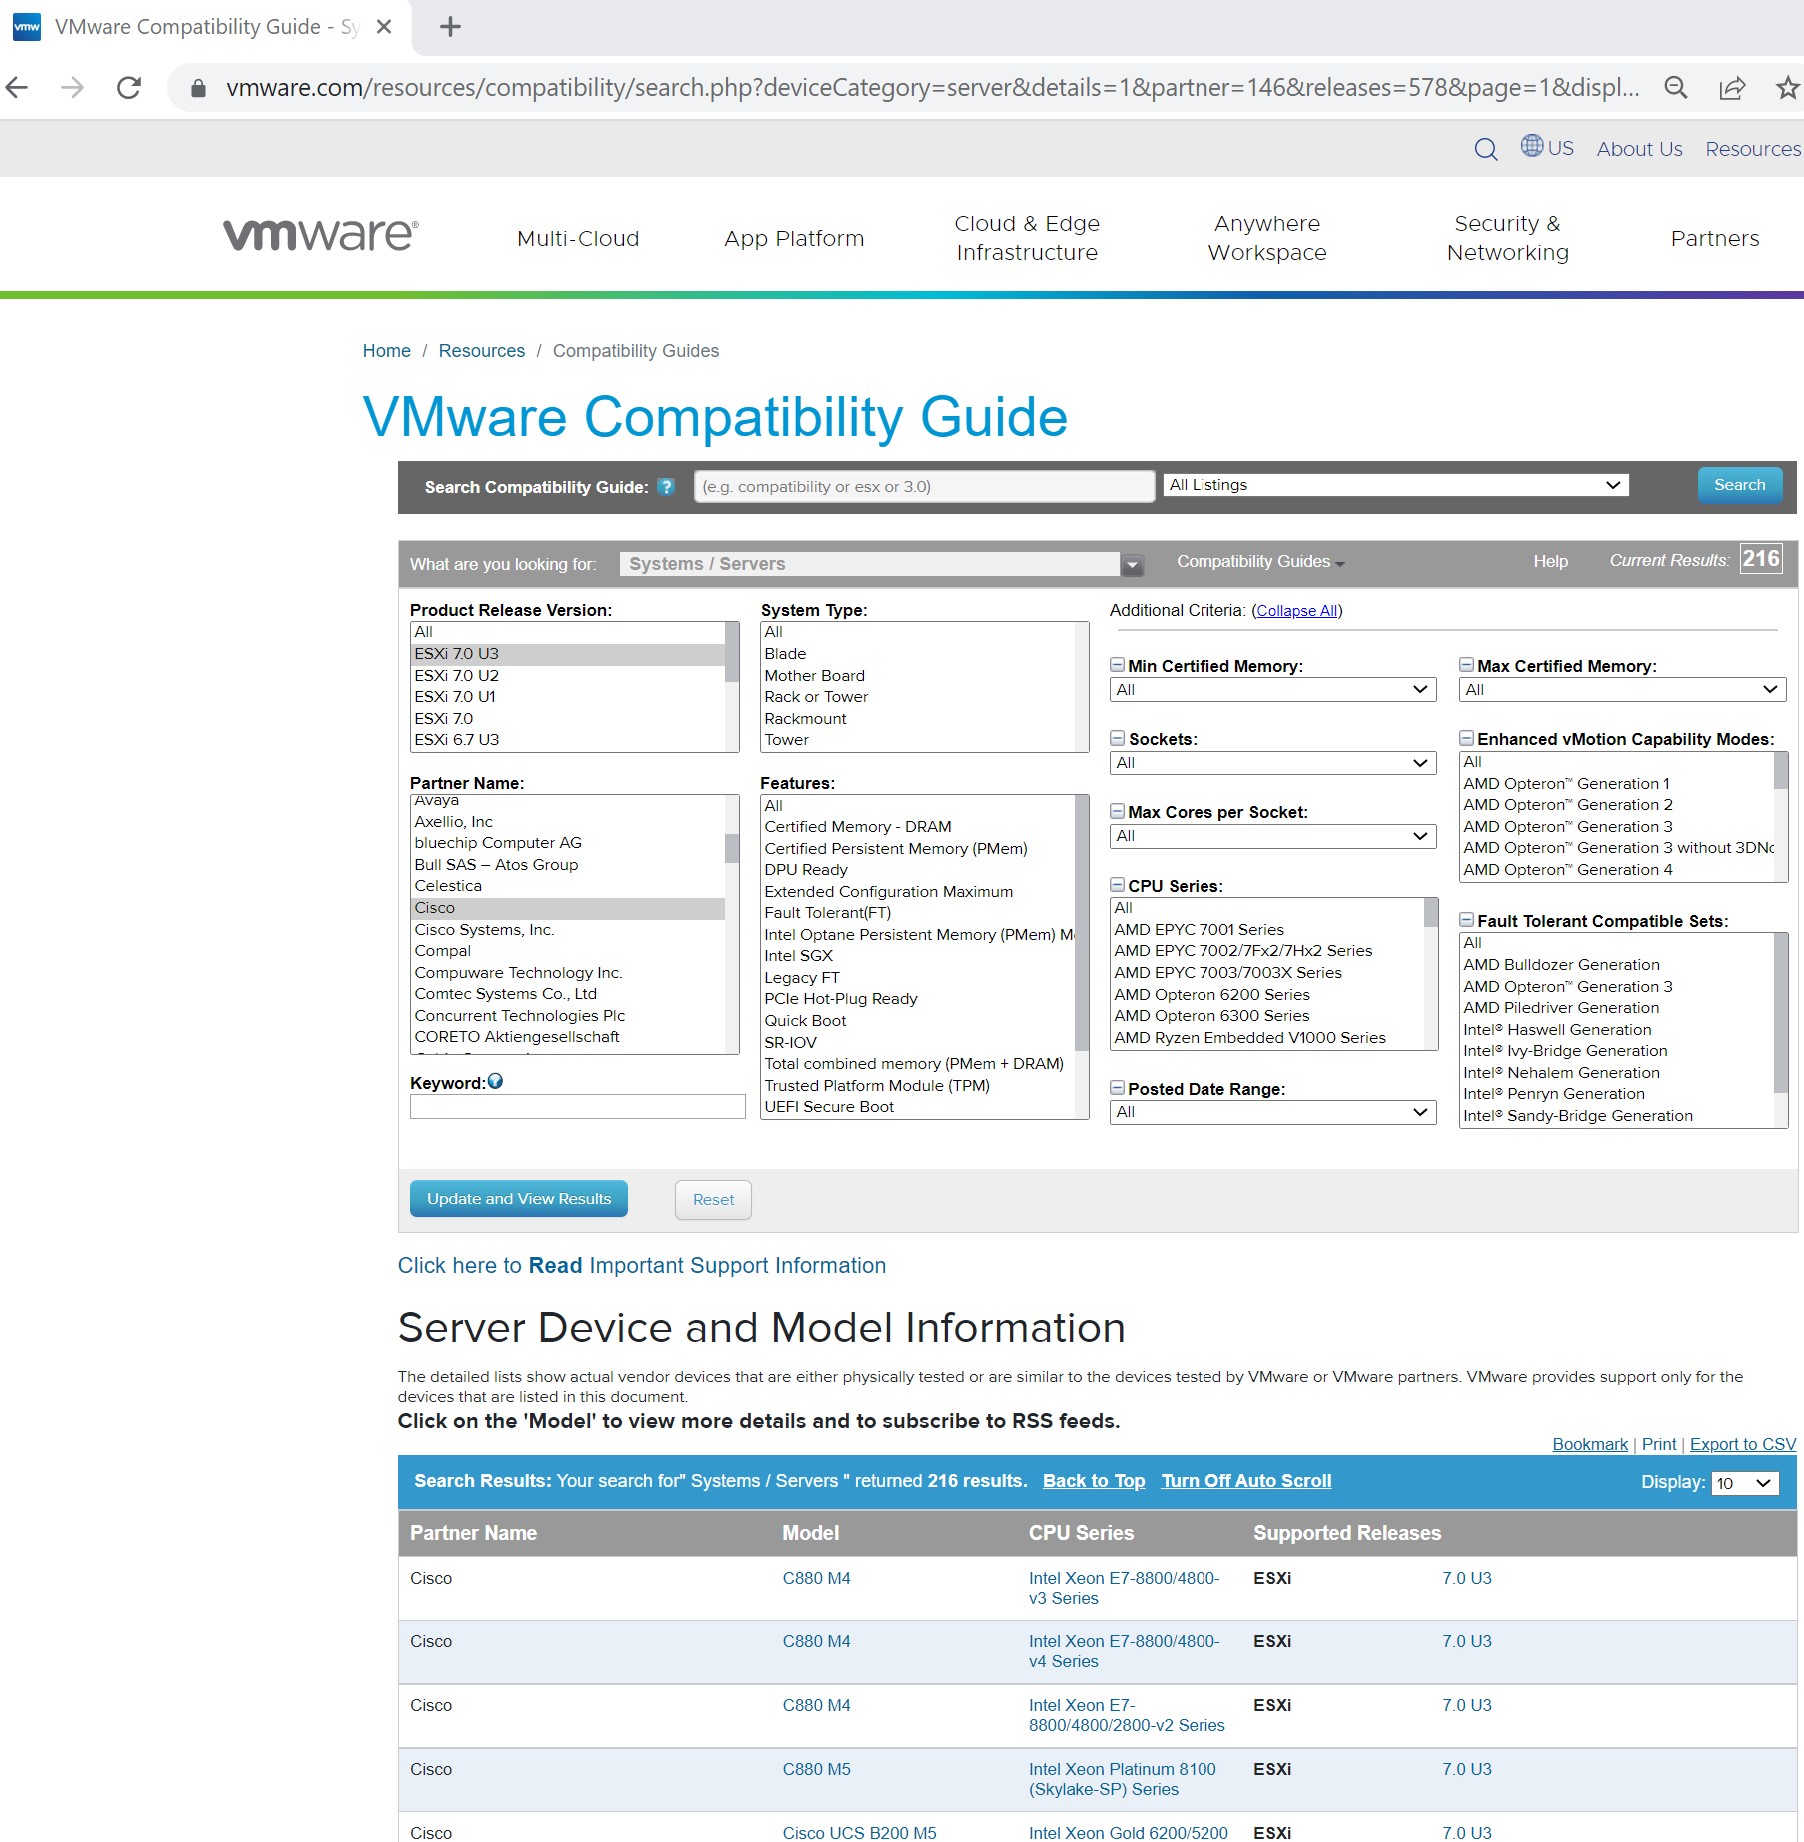The width and height of the screenshot is (1804, 1842).
Task: Click the VMware site search magnifier
Action: 1486,149
